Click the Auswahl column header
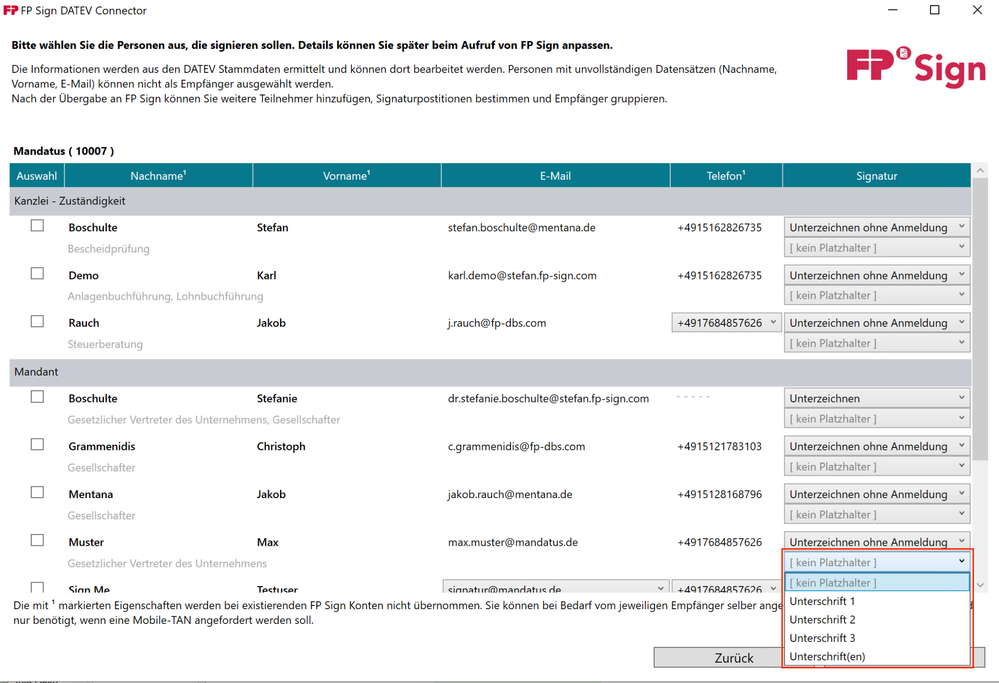Screen dimensions: 999x683 [x=37, y=176]
